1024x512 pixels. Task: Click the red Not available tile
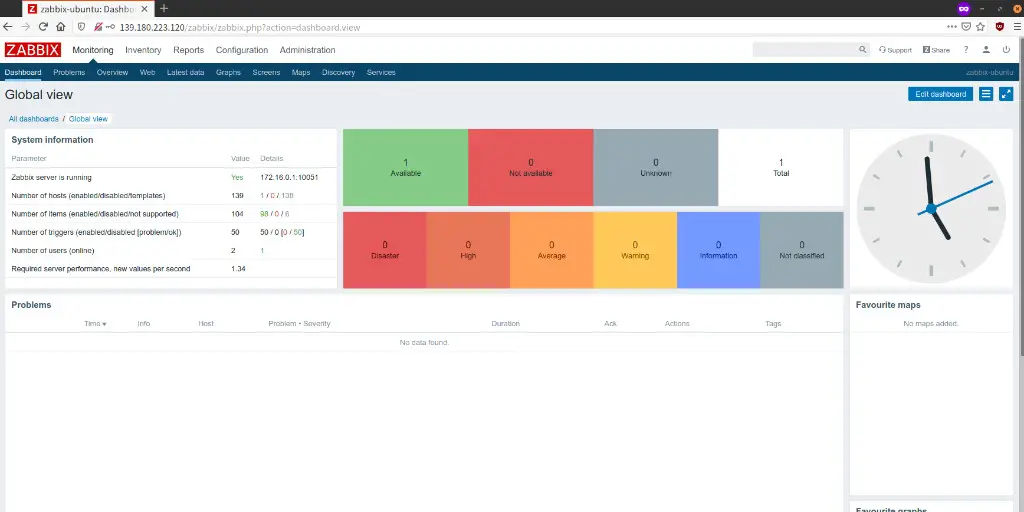tap(531, 167)
